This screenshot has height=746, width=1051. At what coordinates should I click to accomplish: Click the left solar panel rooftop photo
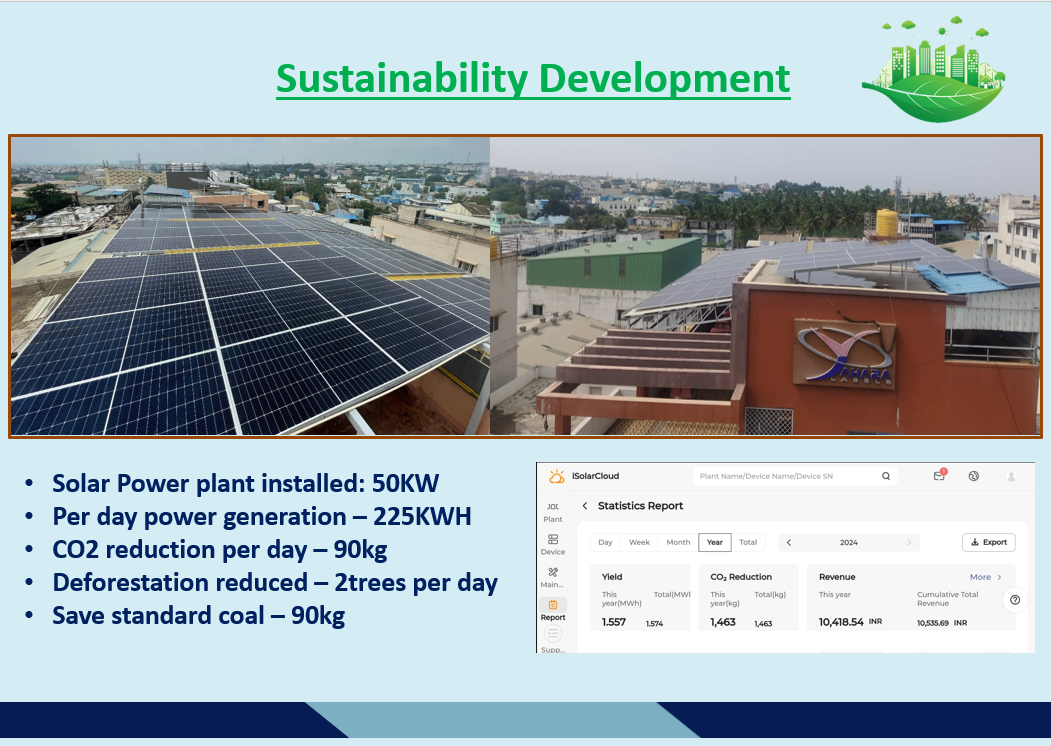pos(250,286)
